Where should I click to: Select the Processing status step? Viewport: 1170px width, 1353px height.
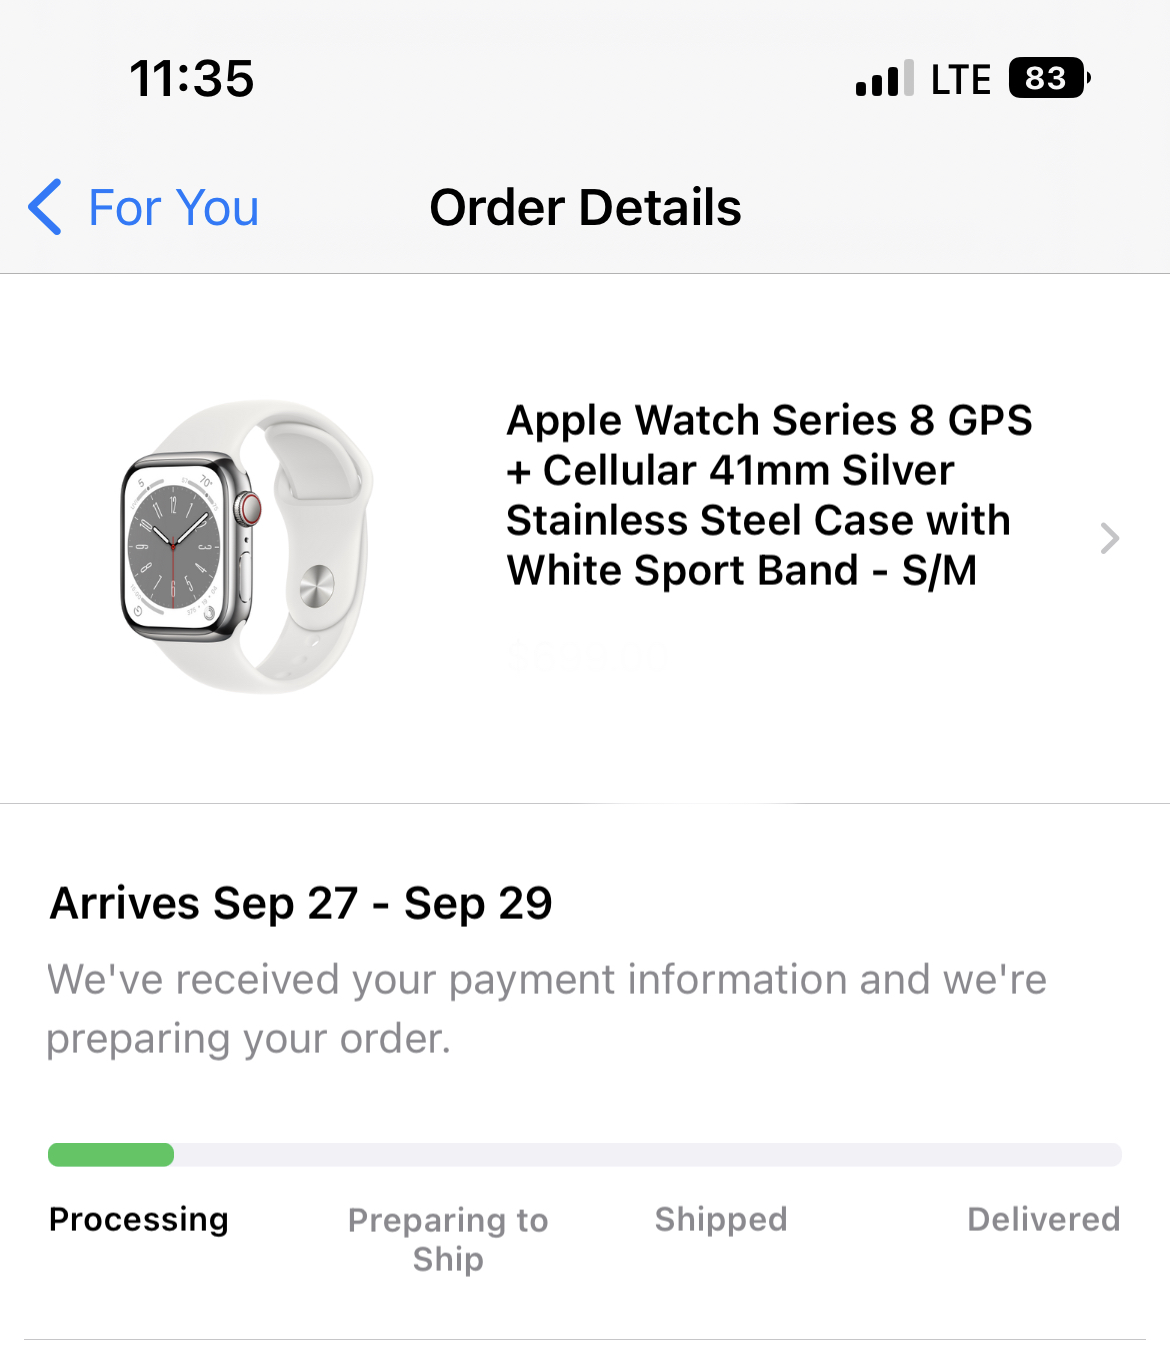tap(139, 1219)
